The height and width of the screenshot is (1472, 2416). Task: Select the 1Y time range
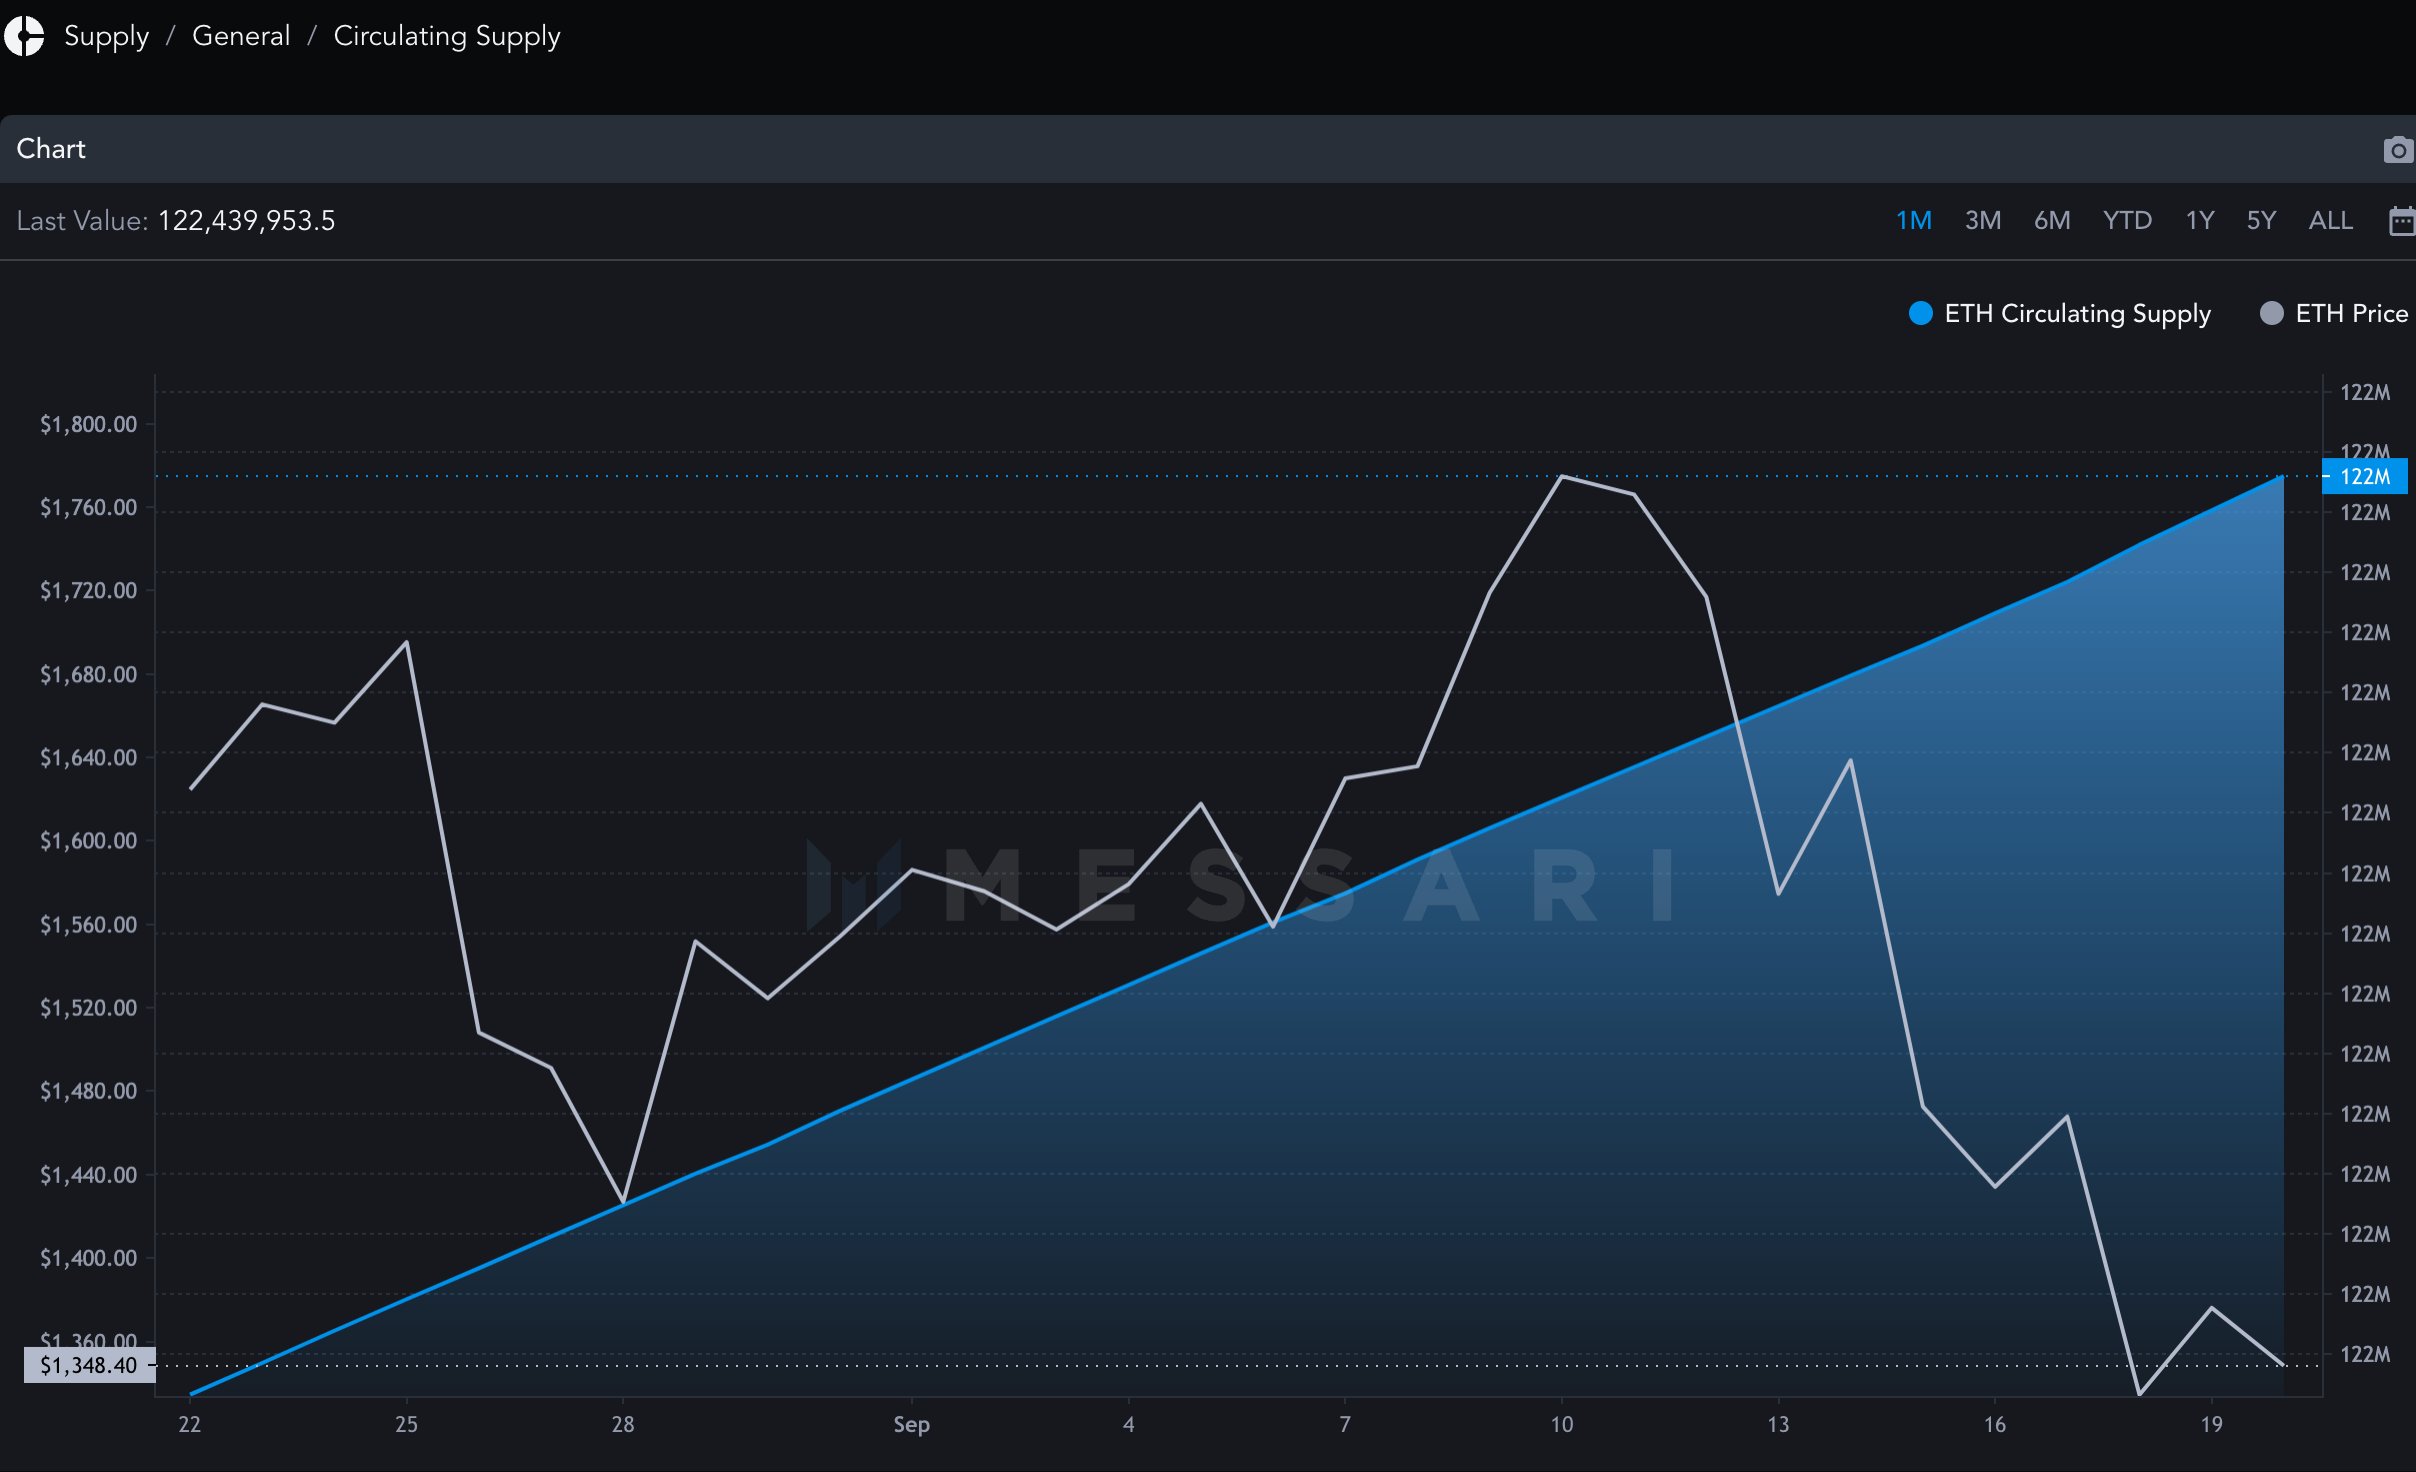pos(2199,221)
